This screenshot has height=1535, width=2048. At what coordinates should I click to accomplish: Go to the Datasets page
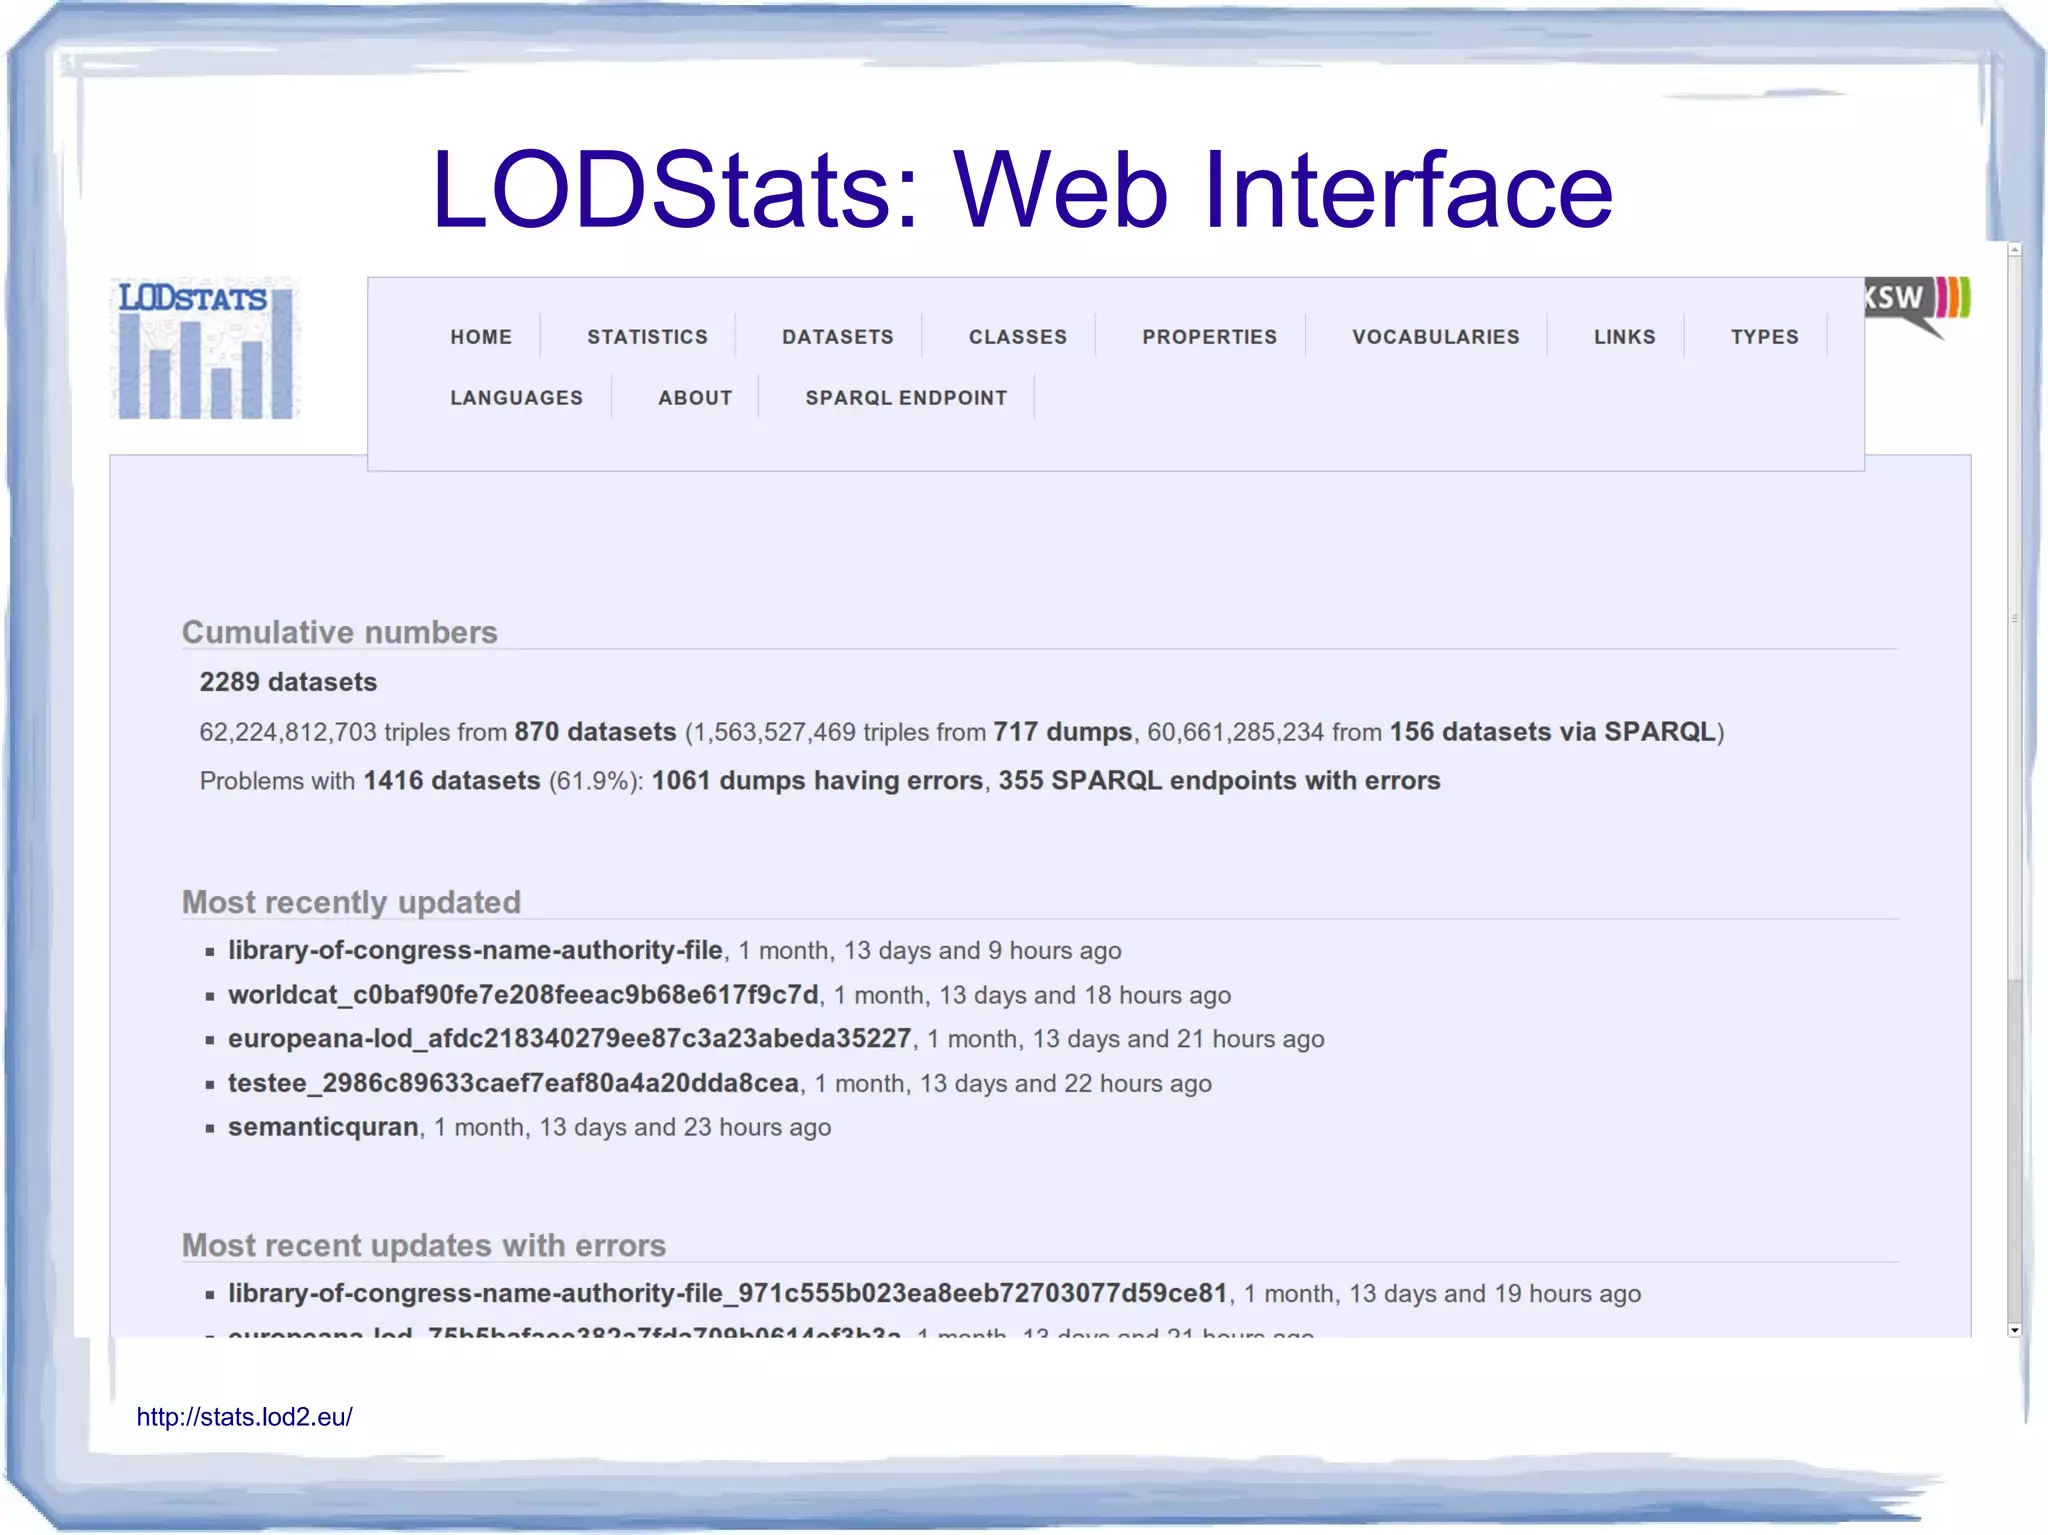point(838,337)
